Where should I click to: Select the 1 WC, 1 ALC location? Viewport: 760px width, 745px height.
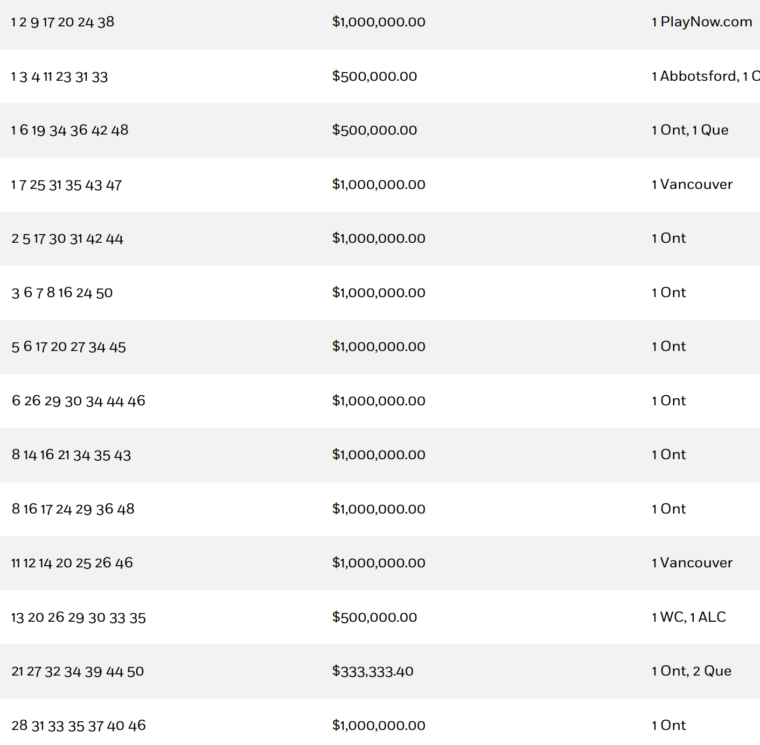coord(689,617)
